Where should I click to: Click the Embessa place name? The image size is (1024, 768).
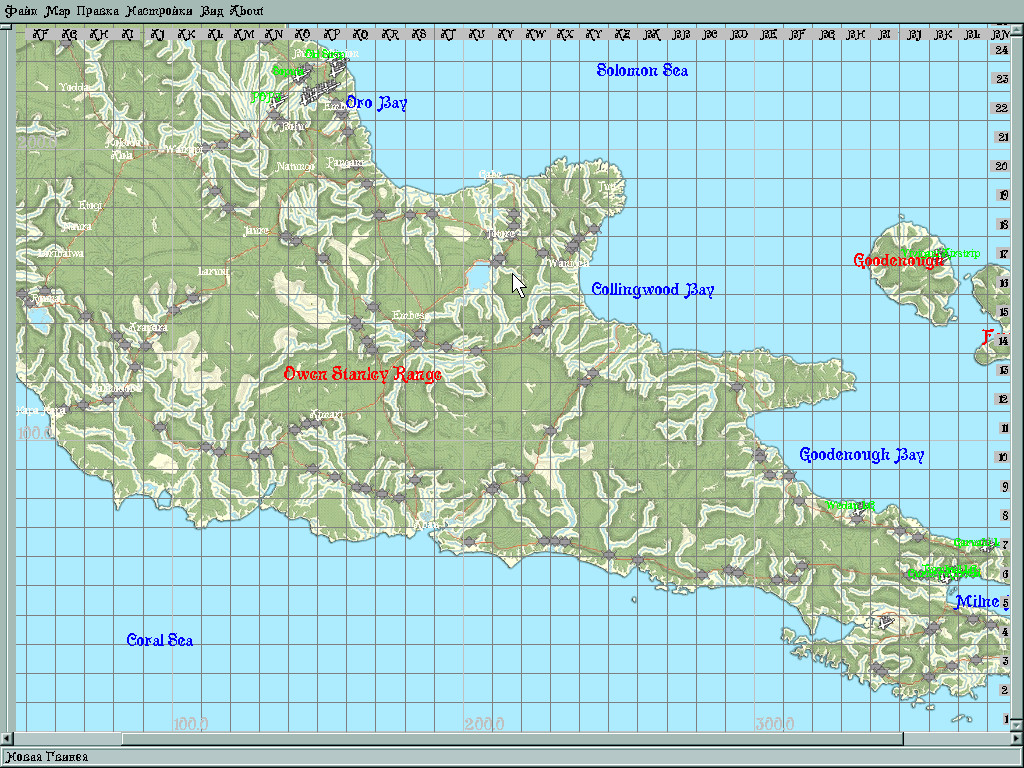tap(411, 315)
